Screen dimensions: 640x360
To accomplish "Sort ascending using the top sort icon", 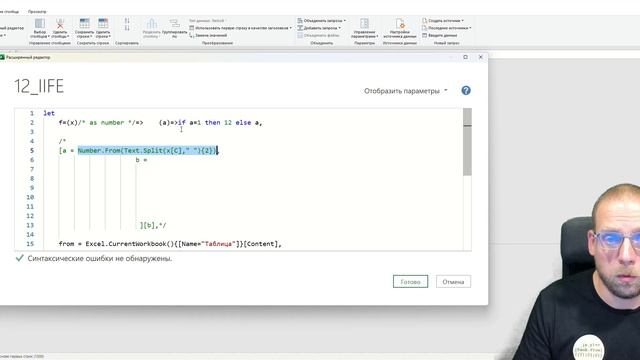I will (127, 21).
